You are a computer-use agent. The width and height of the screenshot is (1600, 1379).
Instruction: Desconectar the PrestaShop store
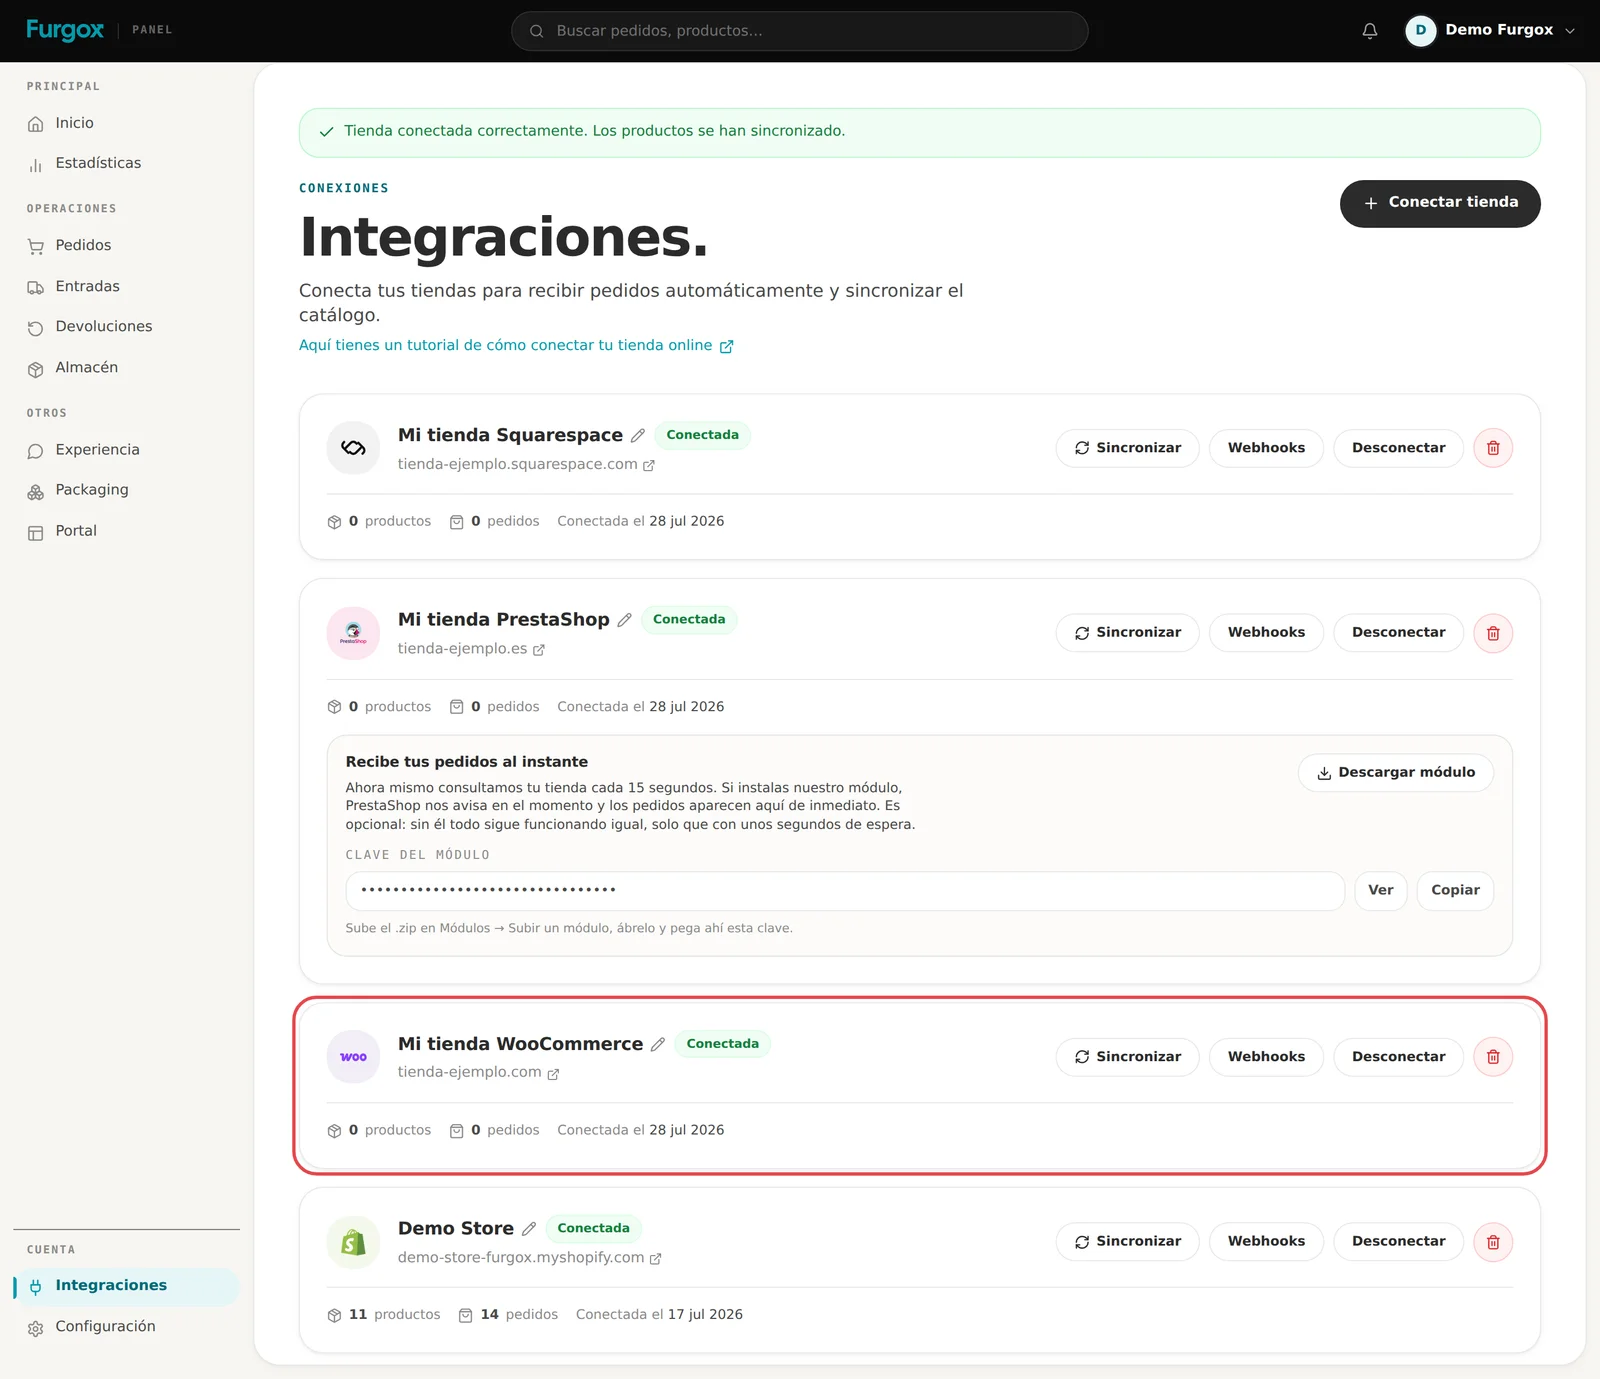[x=1398, y=633]
